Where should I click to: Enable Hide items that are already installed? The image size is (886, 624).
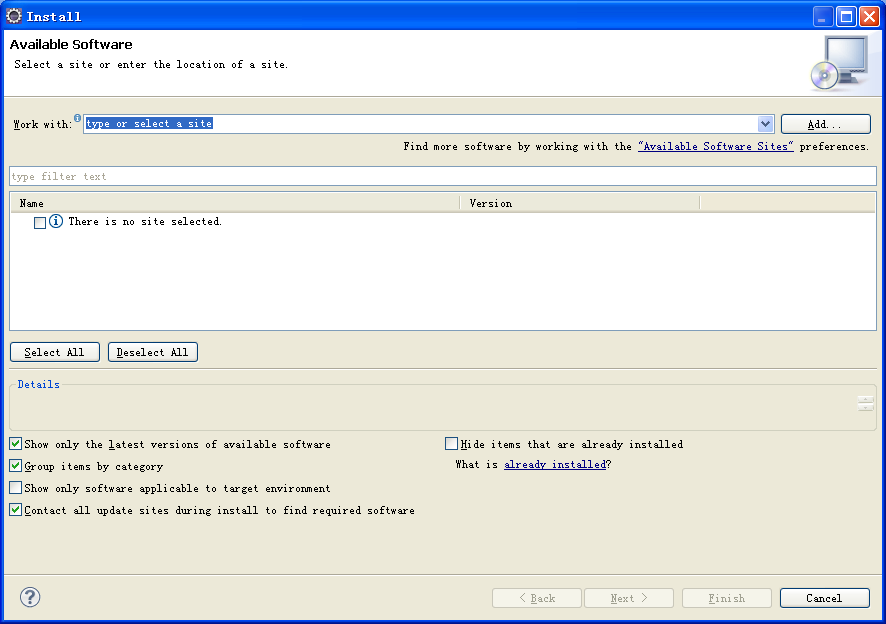(452, 444)
